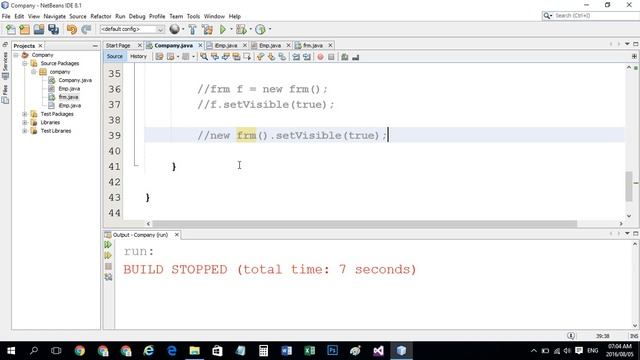Click the Windows Start button
Screen dimensions: 640x360
11,351
